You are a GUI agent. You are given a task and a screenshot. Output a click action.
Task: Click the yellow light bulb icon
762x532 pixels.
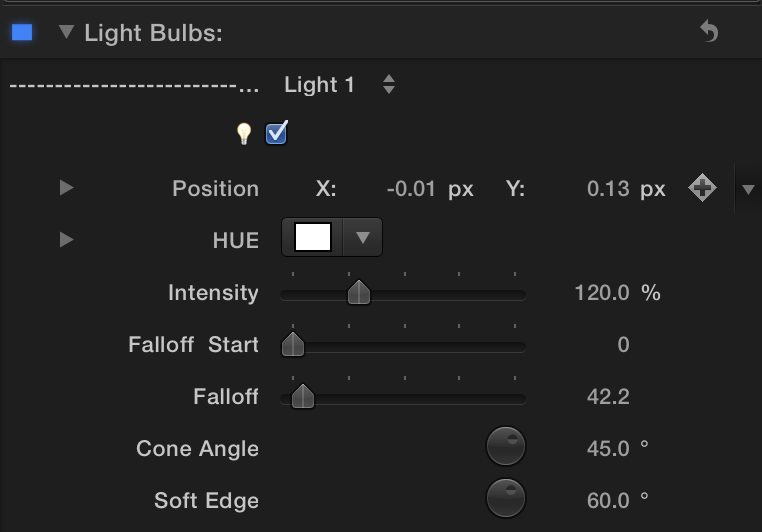point(243,133)
